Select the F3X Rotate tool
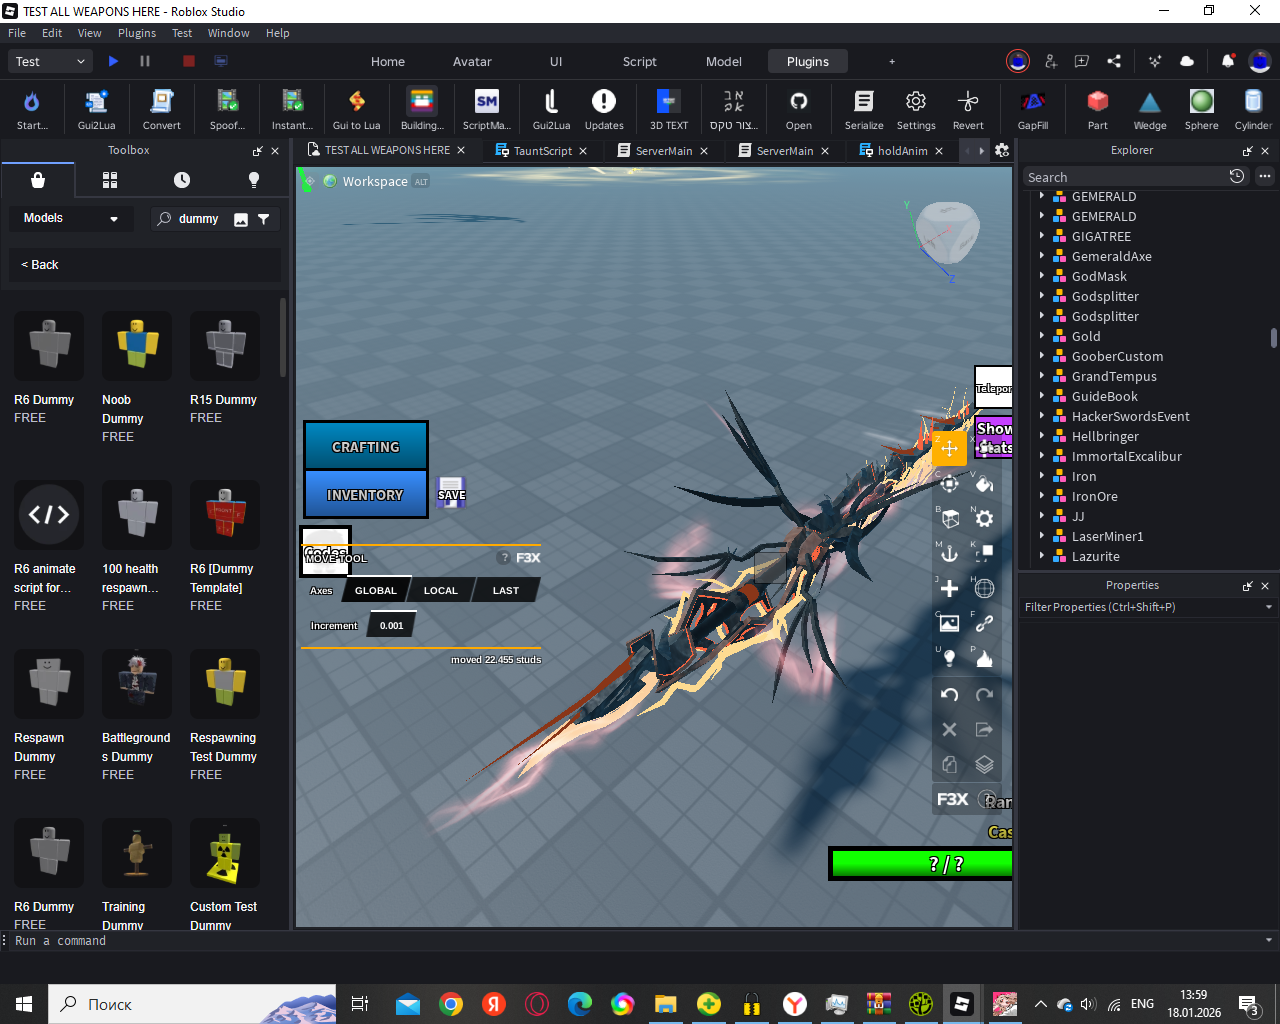 click(949, 484)
